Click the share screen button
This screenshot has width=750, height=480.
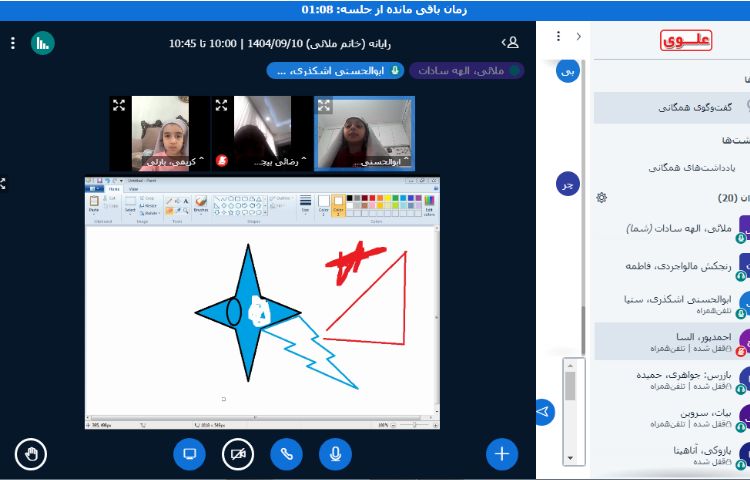[x=189, y=454]
